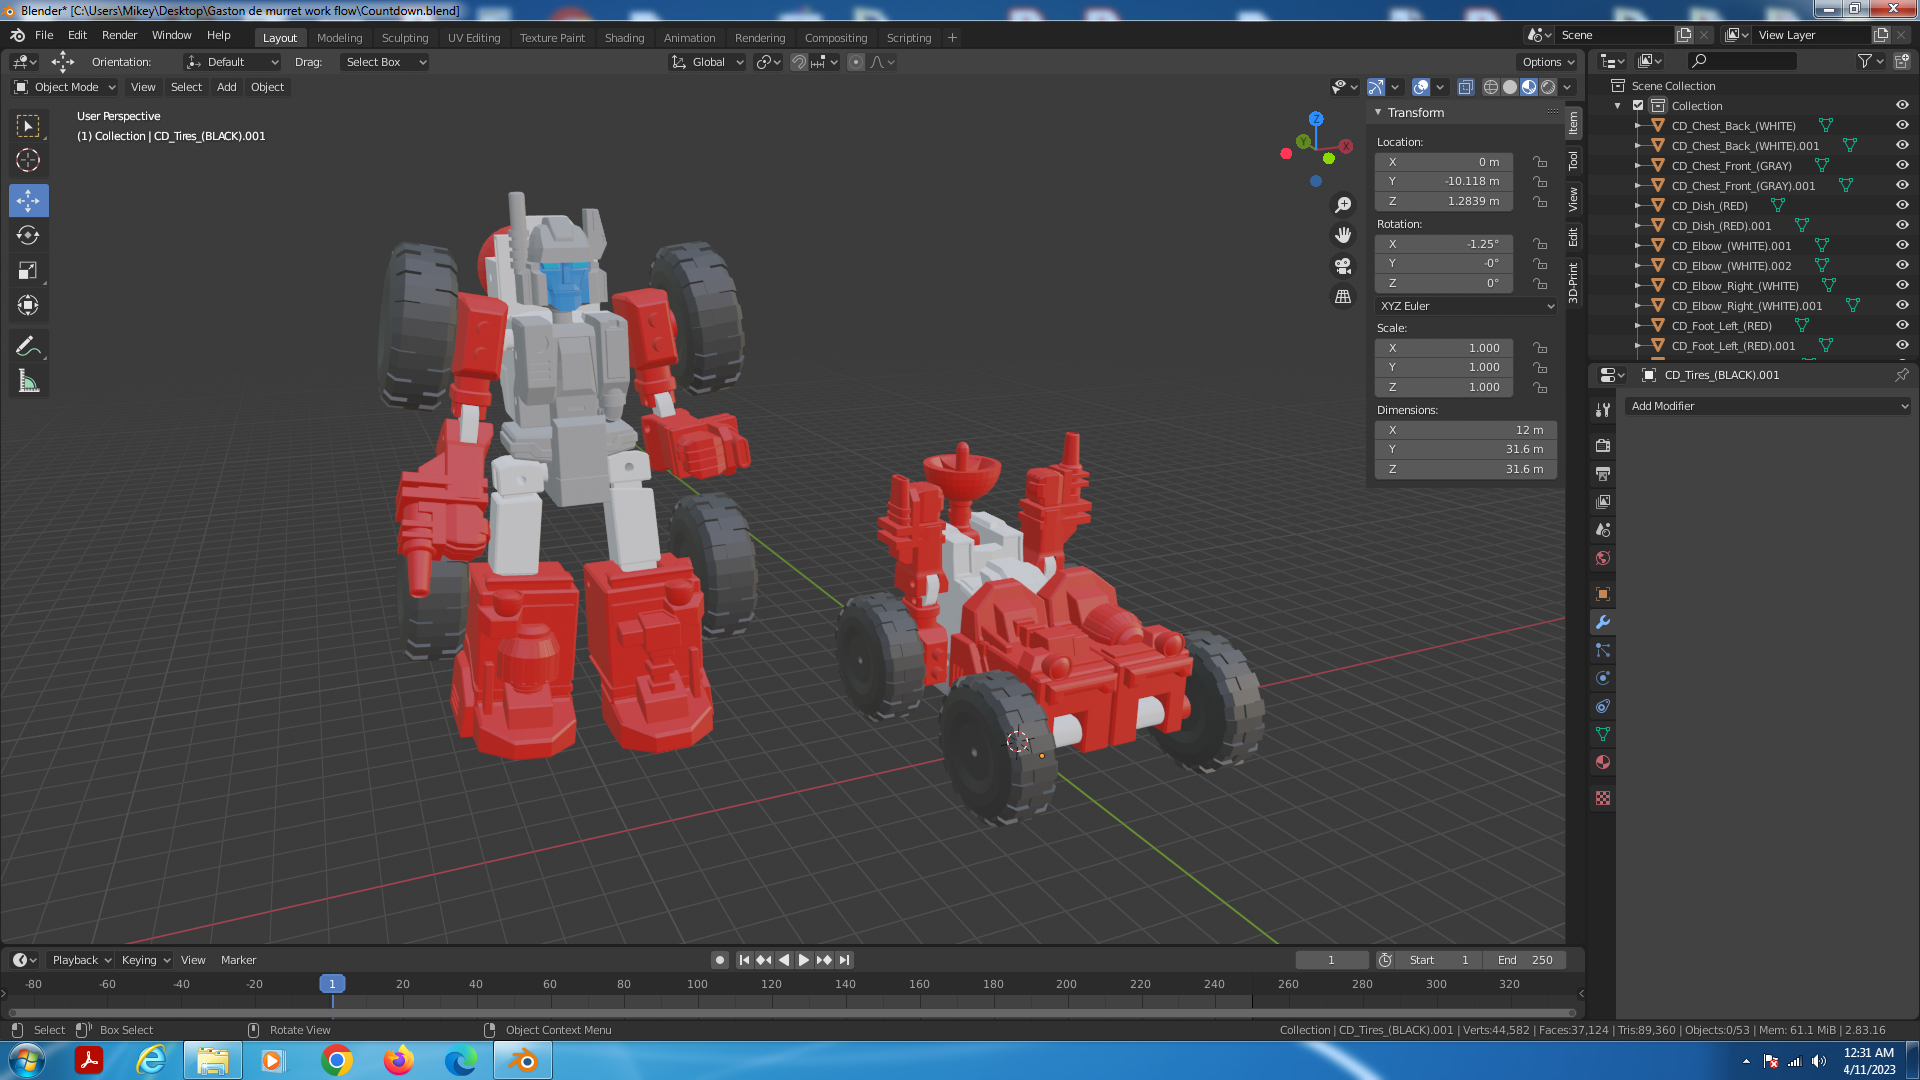
Task: Jump to the timeline end frame
Action: (845, 960)
